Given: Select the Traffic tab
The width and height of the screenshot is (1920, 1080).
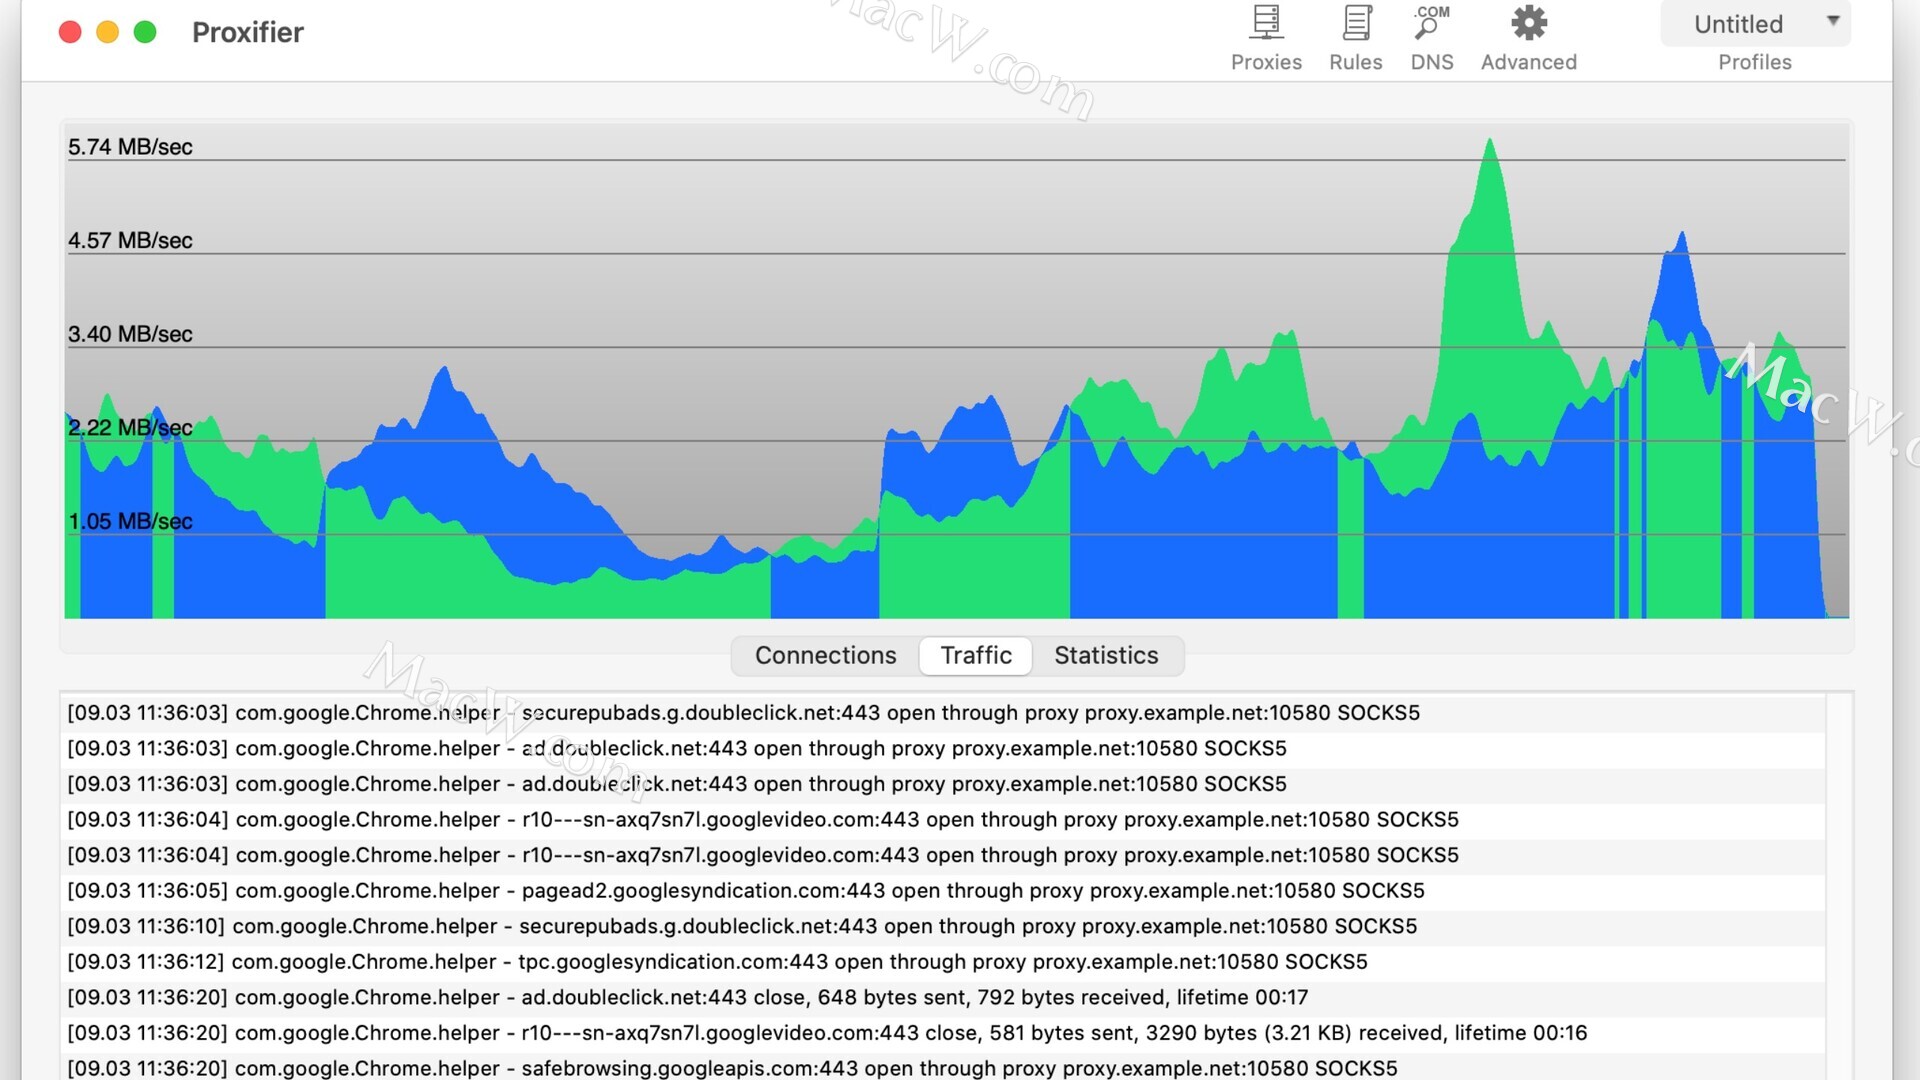Looking at the screenshot, I should point(976,655).
